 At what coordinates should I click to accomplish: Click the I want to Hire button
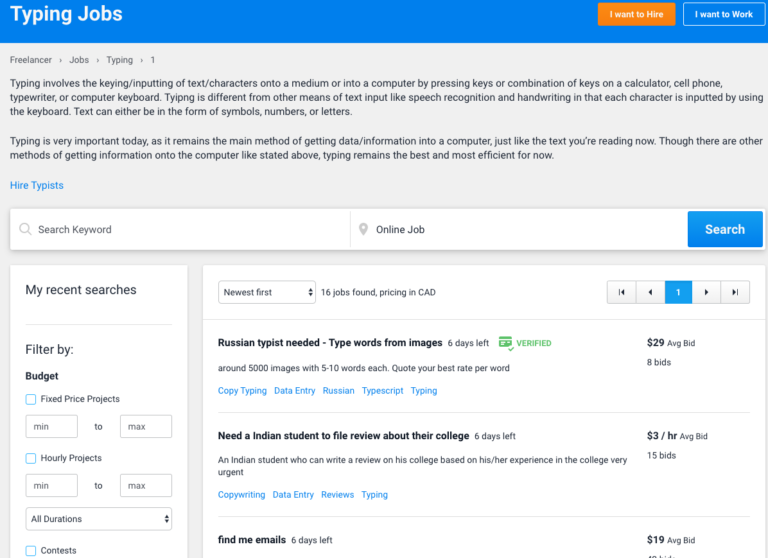(x=636, y=15)
